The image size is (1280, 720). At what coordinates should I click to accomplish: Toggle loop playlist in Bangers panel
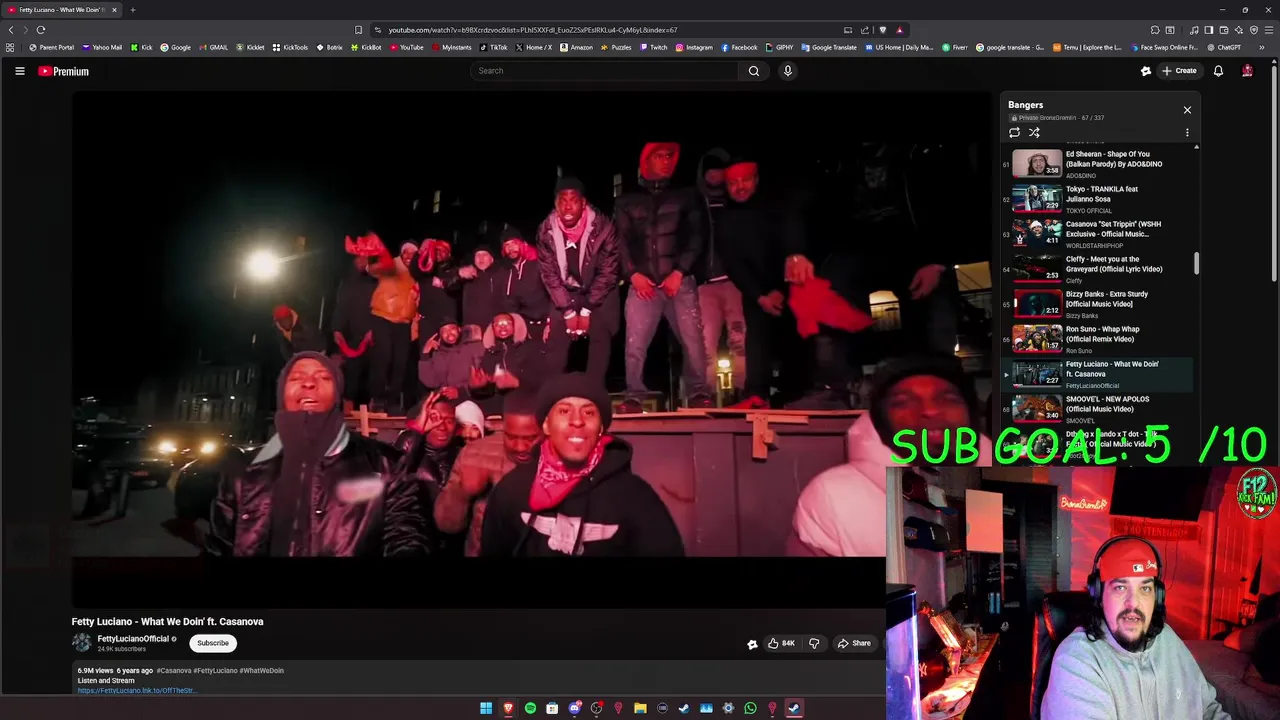(x=1014, y=132)
